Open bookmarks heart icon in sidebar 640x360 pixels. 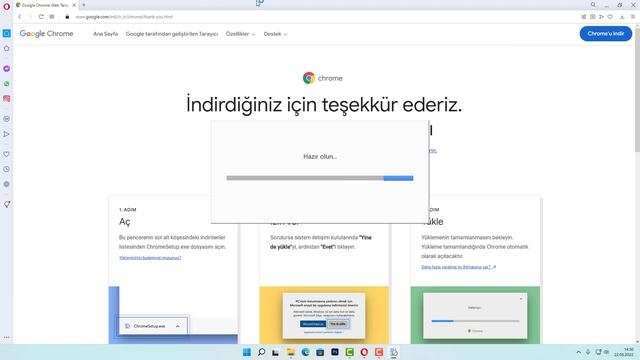(x=7, y=154)
